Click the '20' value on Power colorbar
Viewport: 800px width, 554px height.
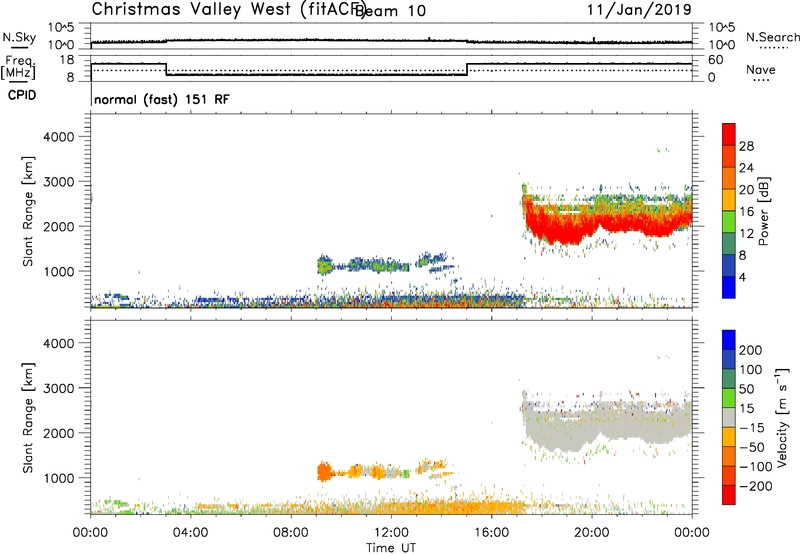tap(746, 190)
